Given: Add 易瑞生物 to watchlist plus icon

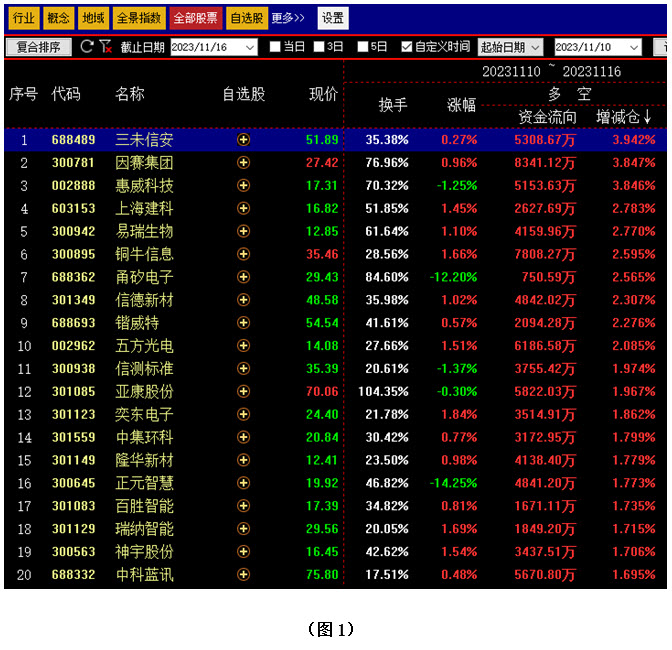Looking at the screenshot, I should point(243,231).
